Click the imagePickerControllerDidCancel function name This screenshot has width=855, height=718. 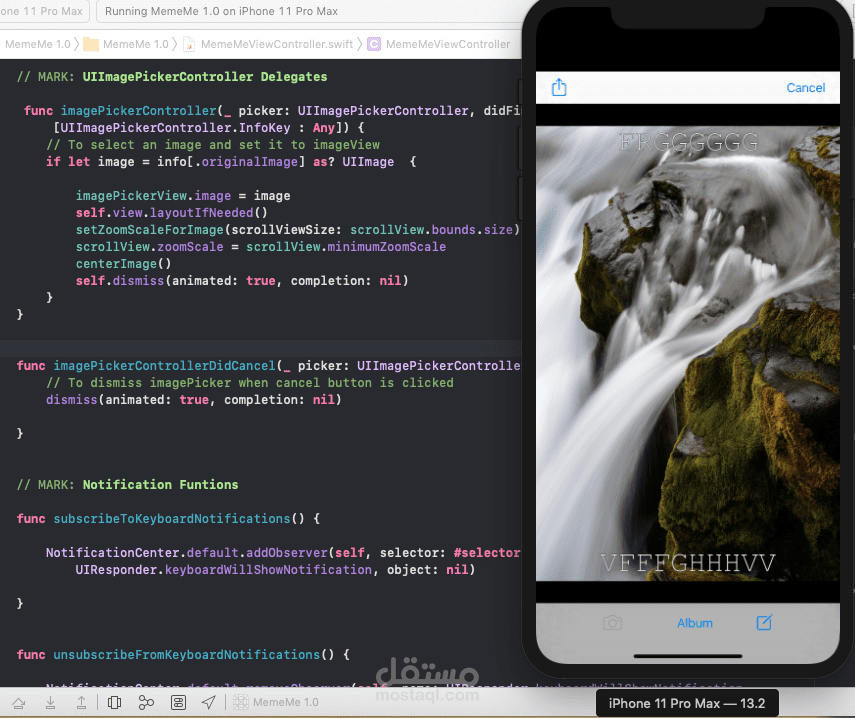(x=164, y=366)
